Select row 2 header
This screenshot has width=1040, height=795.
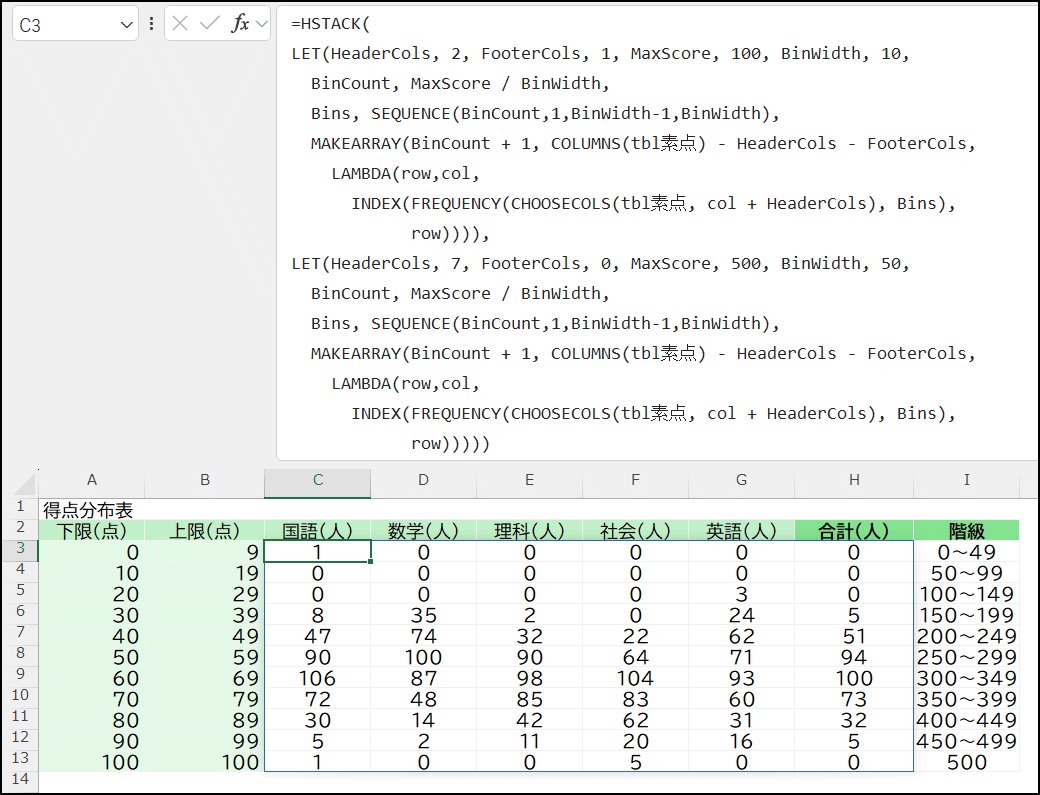20,528
